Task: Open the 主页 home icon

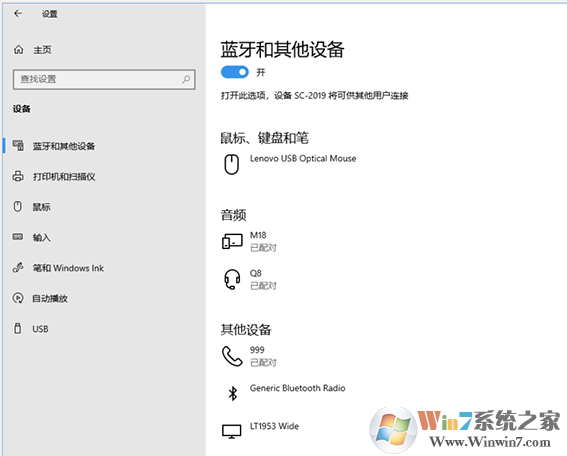Action: tap(18, 50)
